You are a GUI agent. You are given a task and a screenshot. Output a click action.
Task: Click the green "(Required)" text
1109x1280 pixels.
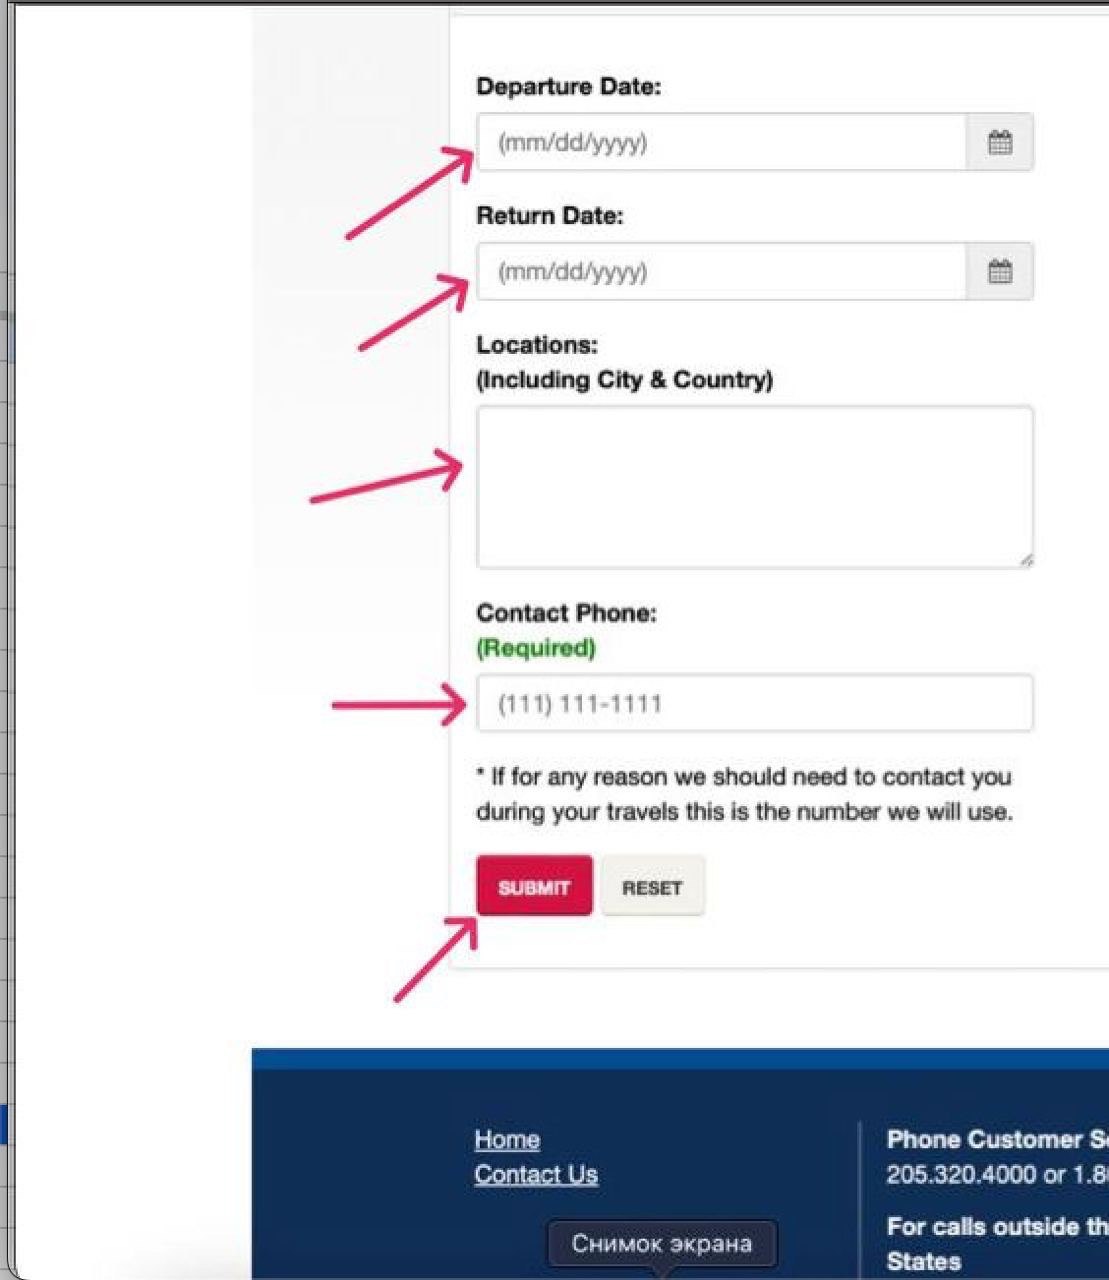[x=536, y=648]
